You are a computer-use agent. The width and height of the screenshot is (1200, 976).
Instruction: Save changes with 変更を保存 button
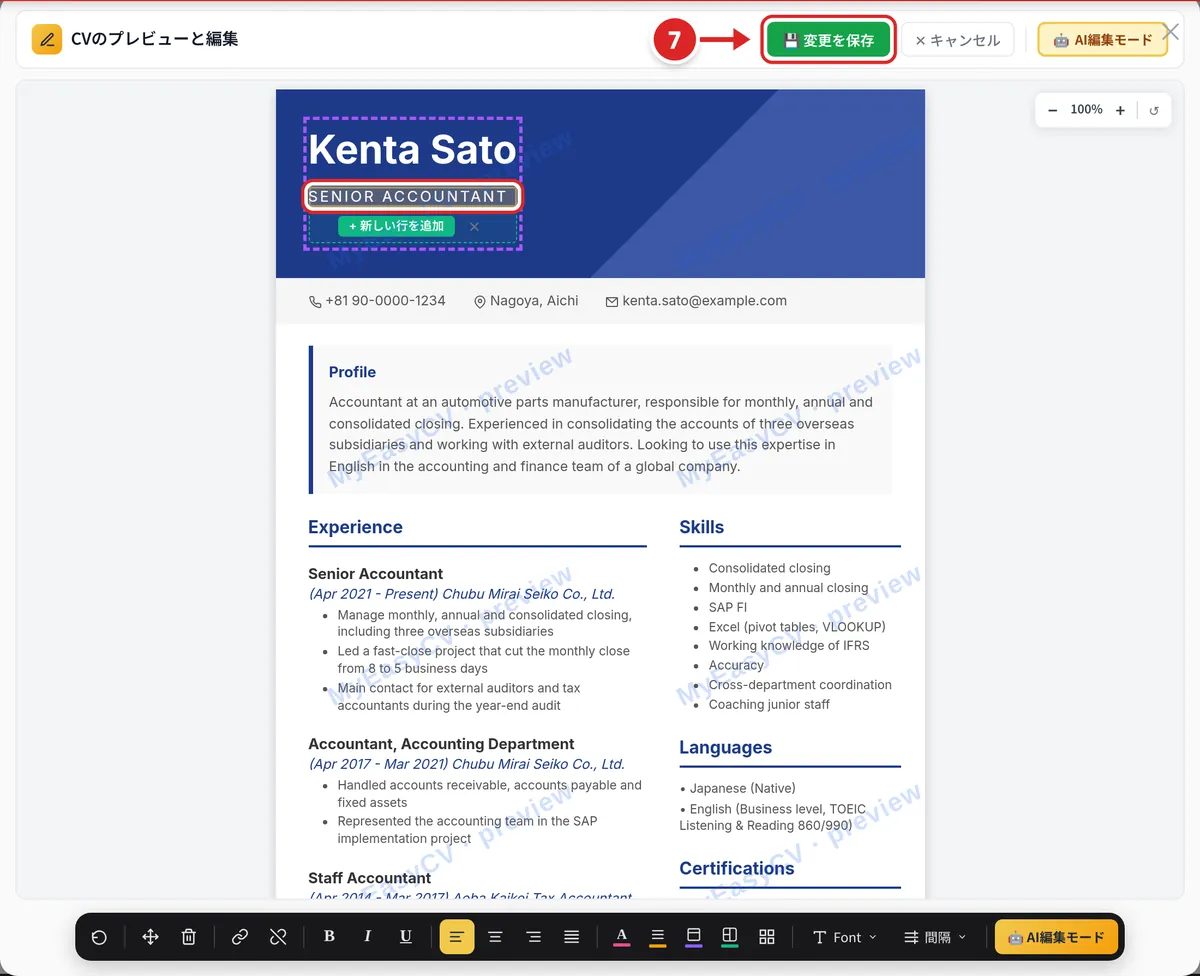tap(828, 40)
